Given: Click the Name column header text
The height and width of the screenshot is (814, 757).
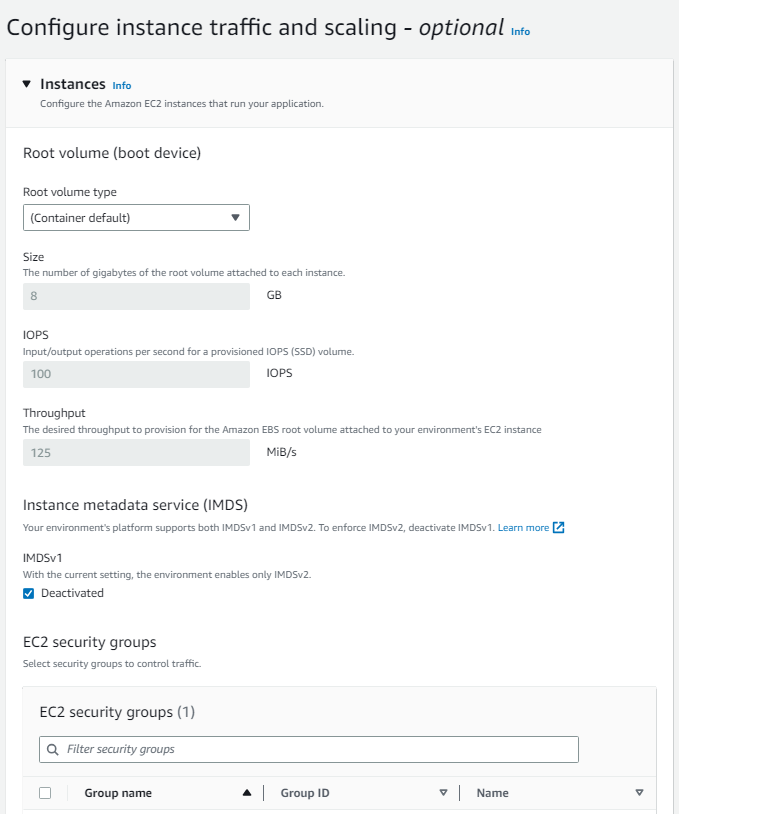Looking at the screenshot, I should click(492, 793).
